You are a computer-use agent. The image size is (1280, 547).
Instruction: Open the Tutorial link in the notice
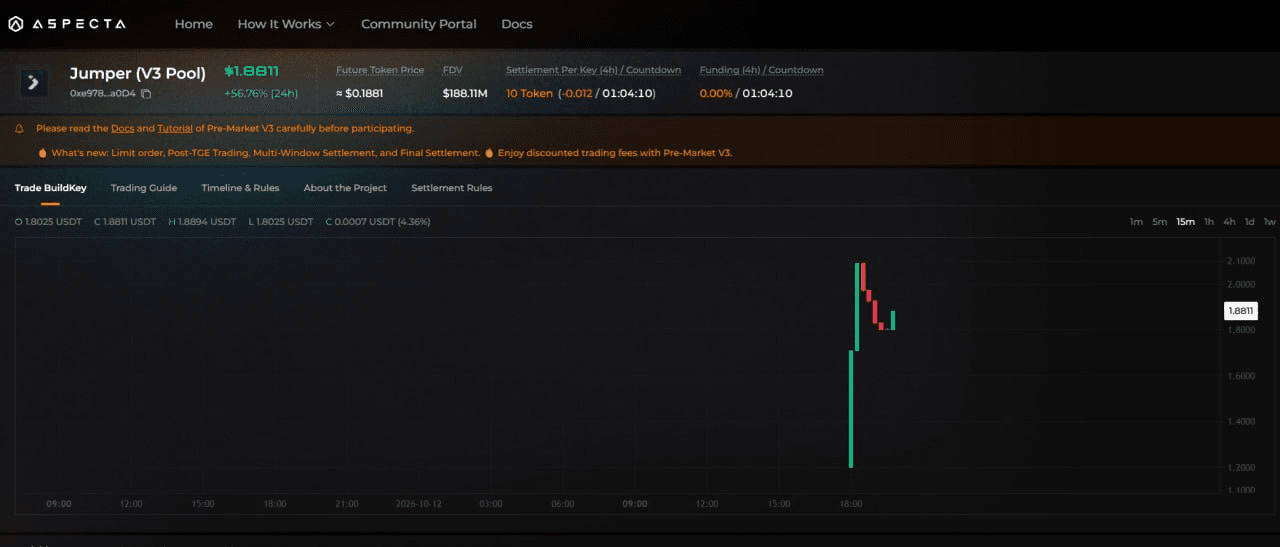175,129
